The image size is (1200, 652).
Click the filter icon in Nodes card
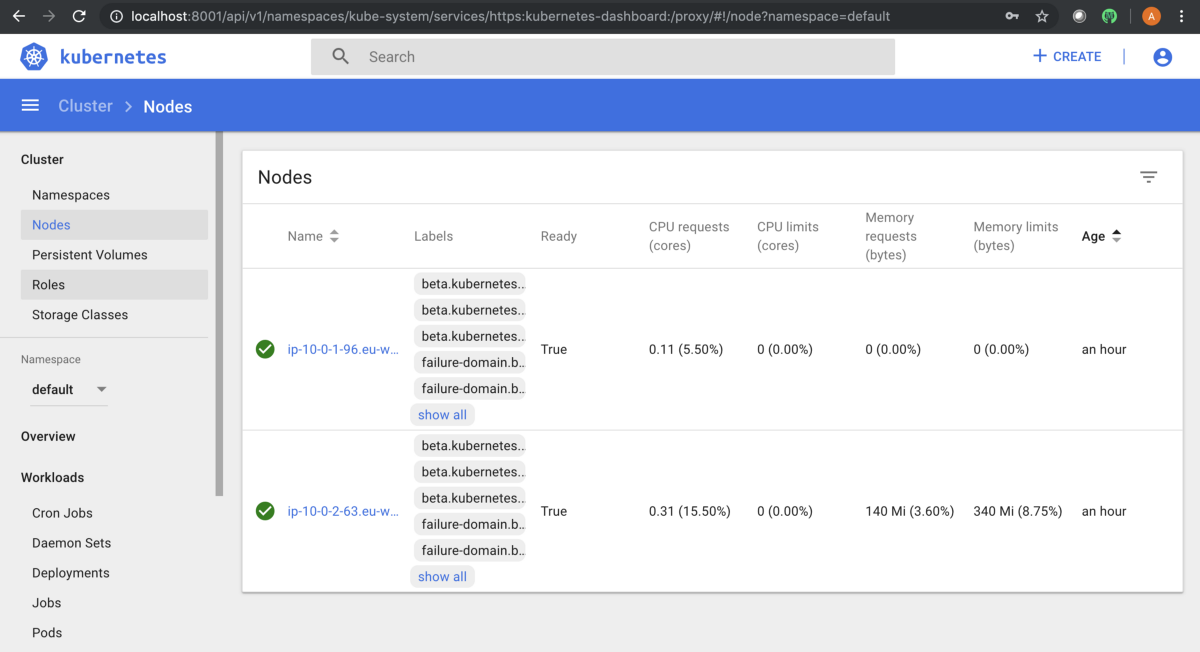(x=1148, y=177)
